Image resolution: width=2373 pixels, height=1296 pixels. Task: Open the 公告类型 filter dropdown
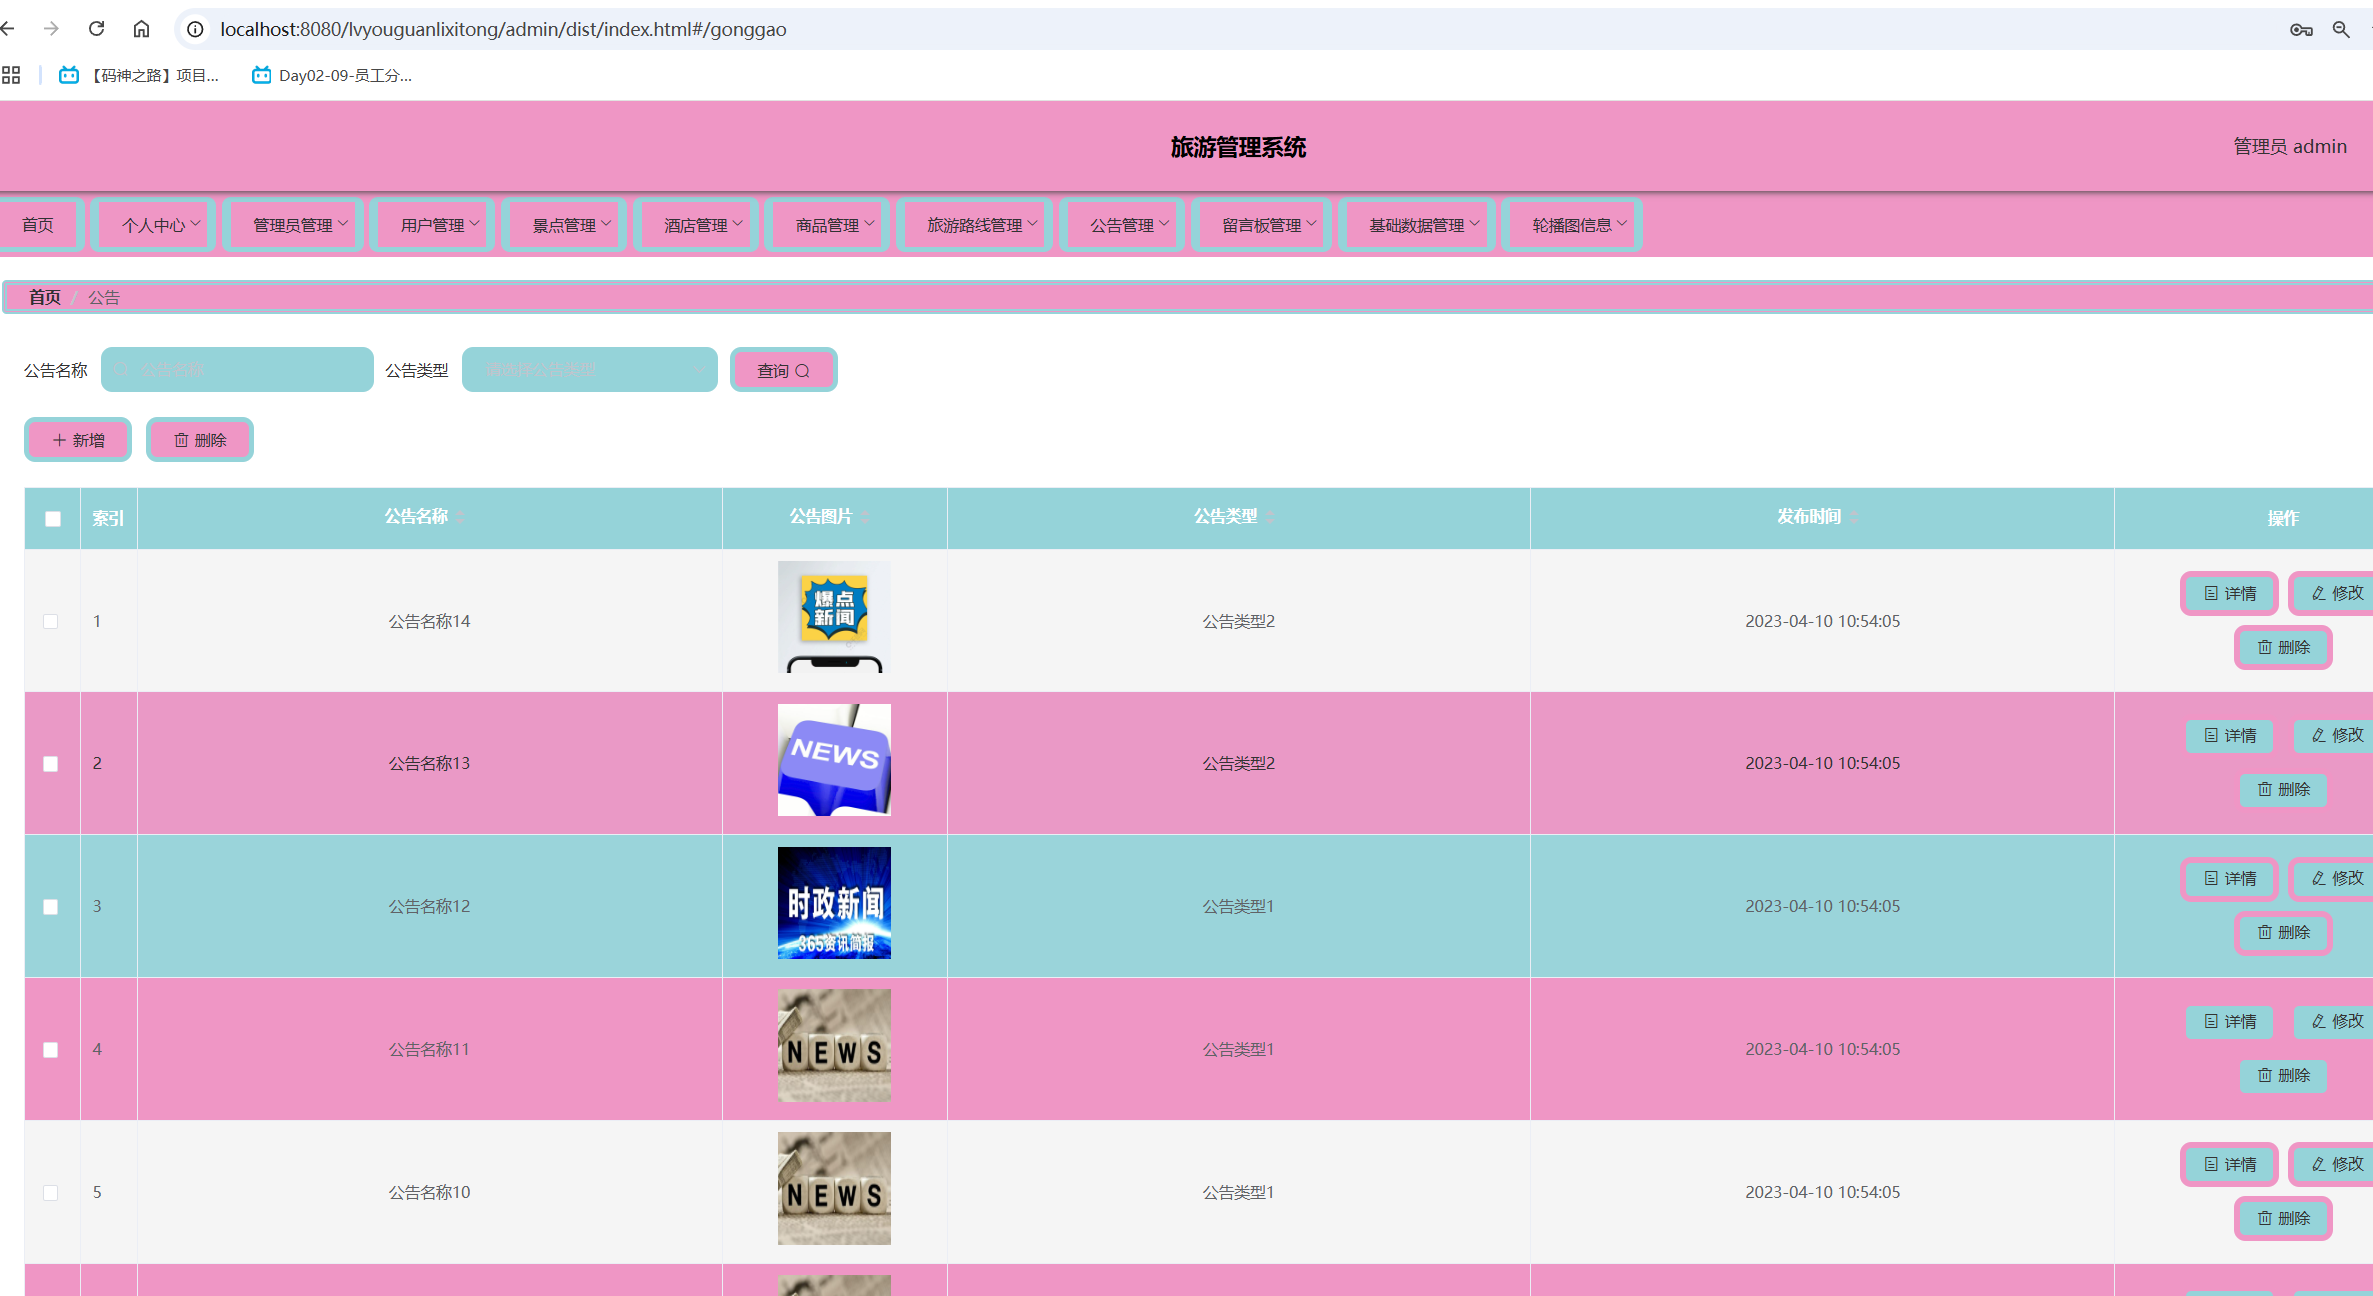[589, 370]
